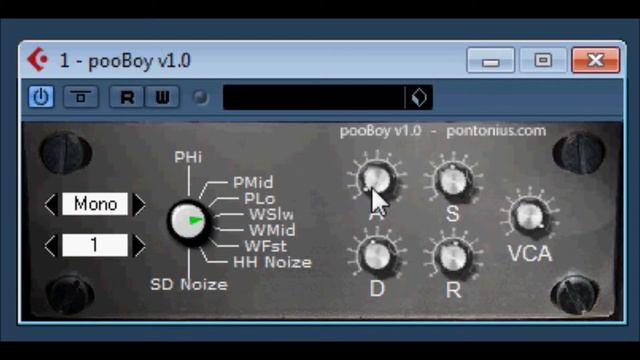Enable Read automation R button
Viewport: 640px width, 360px height.
click(x=127, y=97)
